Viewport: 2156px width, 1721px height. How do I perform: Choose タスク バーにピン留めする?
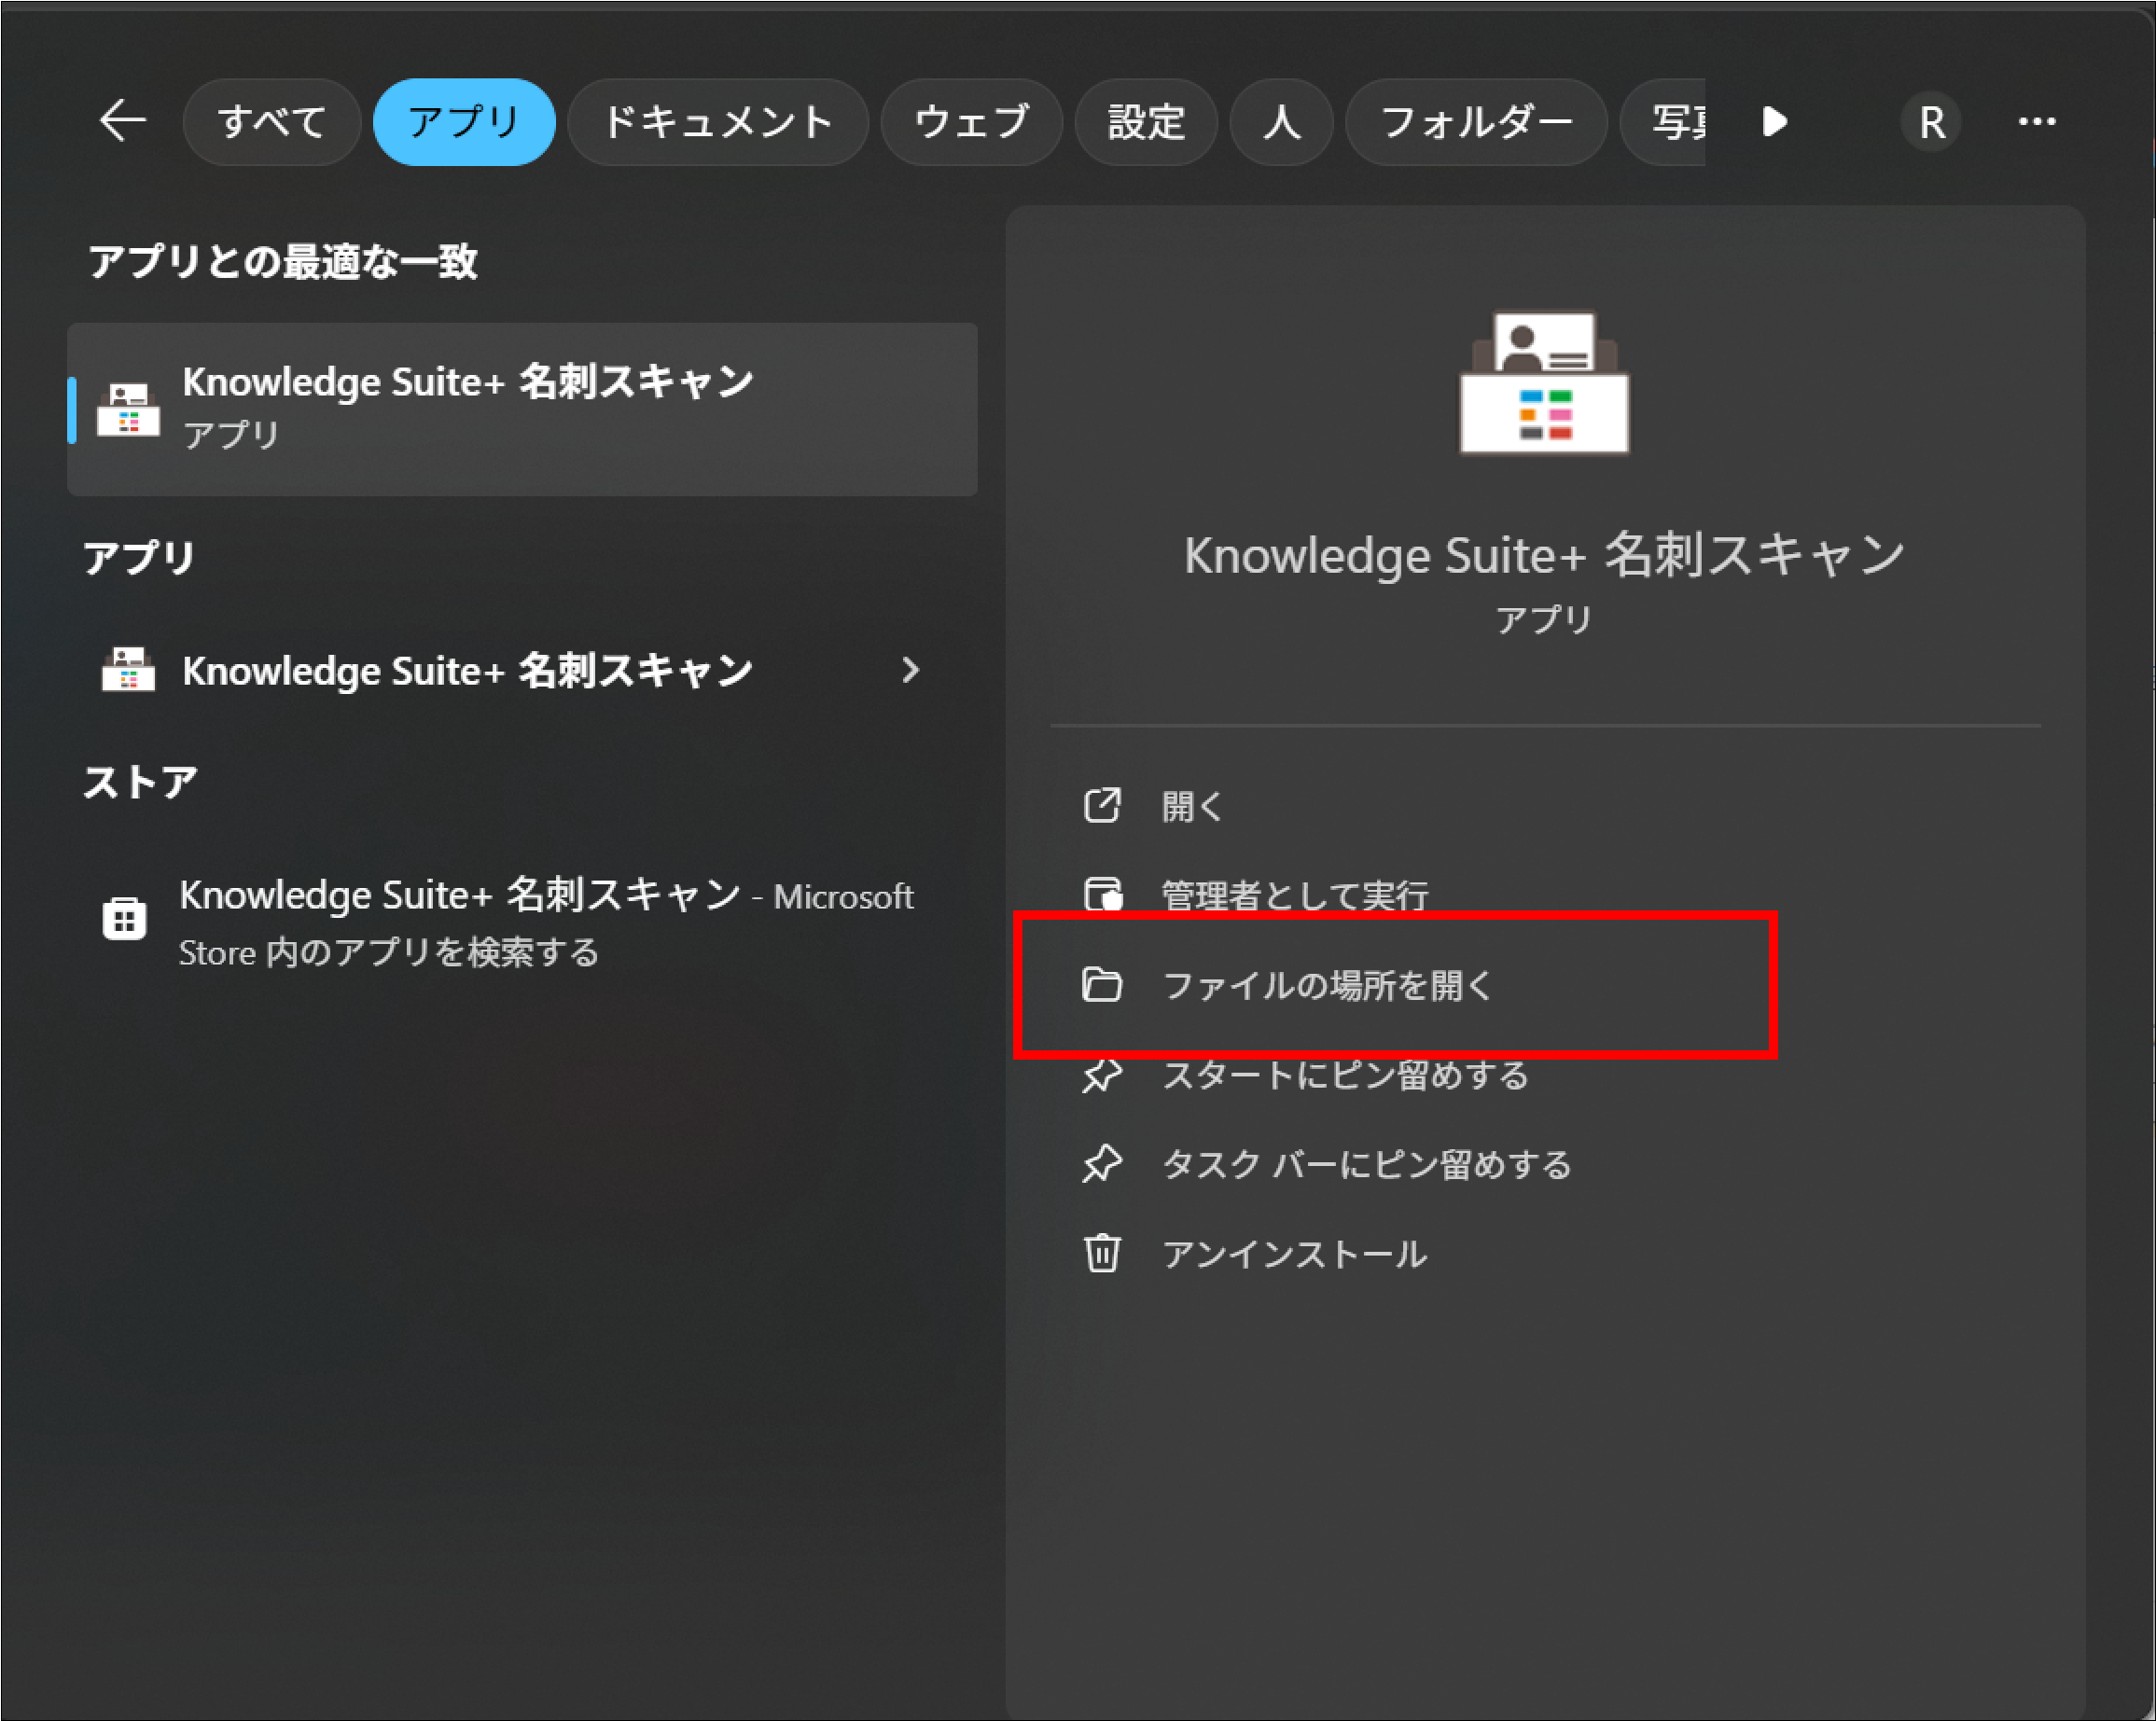point(1367,1164)
